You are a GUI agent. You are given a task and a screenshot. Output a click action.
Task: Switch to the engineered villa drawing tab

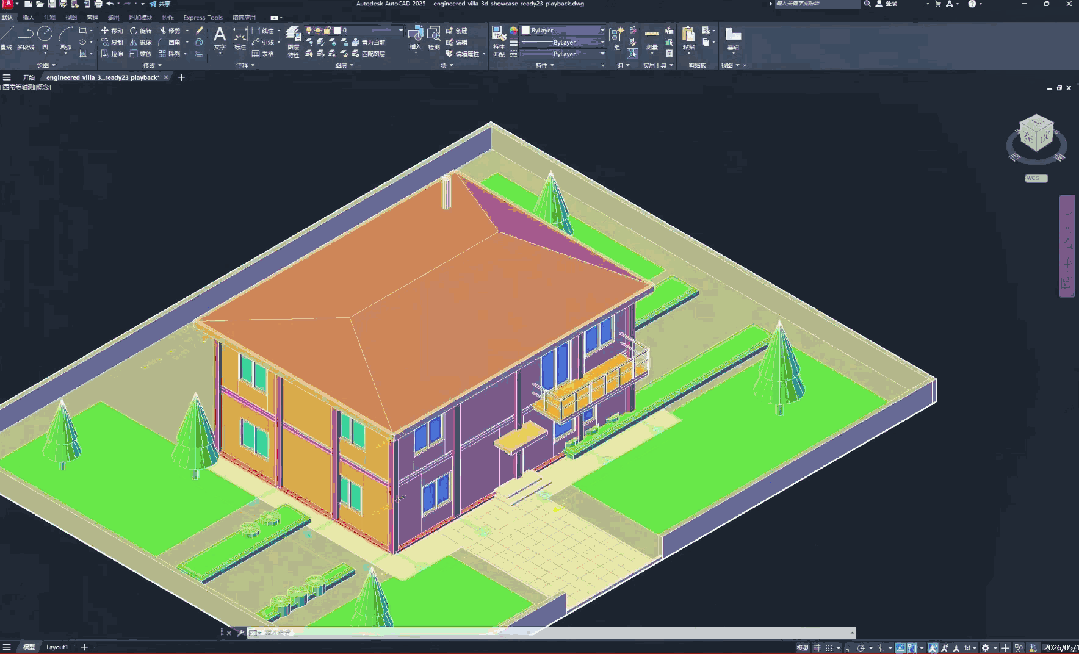point(102,78)
